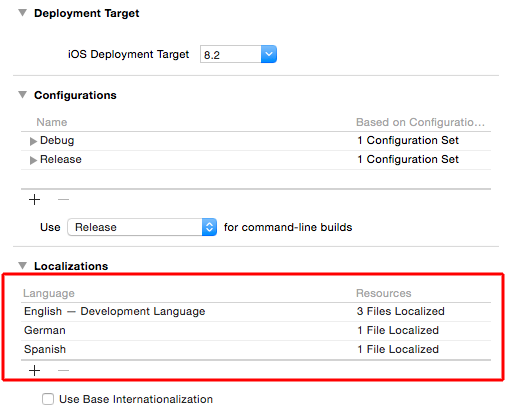Click the Language column header

[49, 293]
